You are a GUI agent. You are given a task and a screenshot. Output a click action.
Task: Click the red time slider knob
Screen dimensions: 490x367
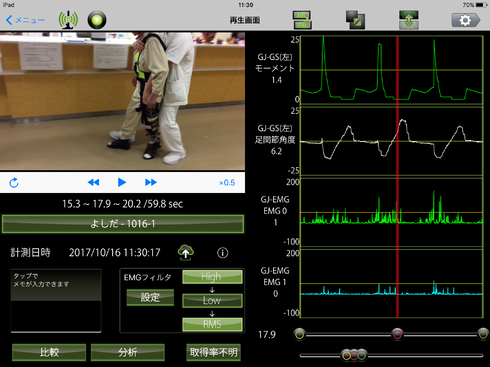point(397,334)
